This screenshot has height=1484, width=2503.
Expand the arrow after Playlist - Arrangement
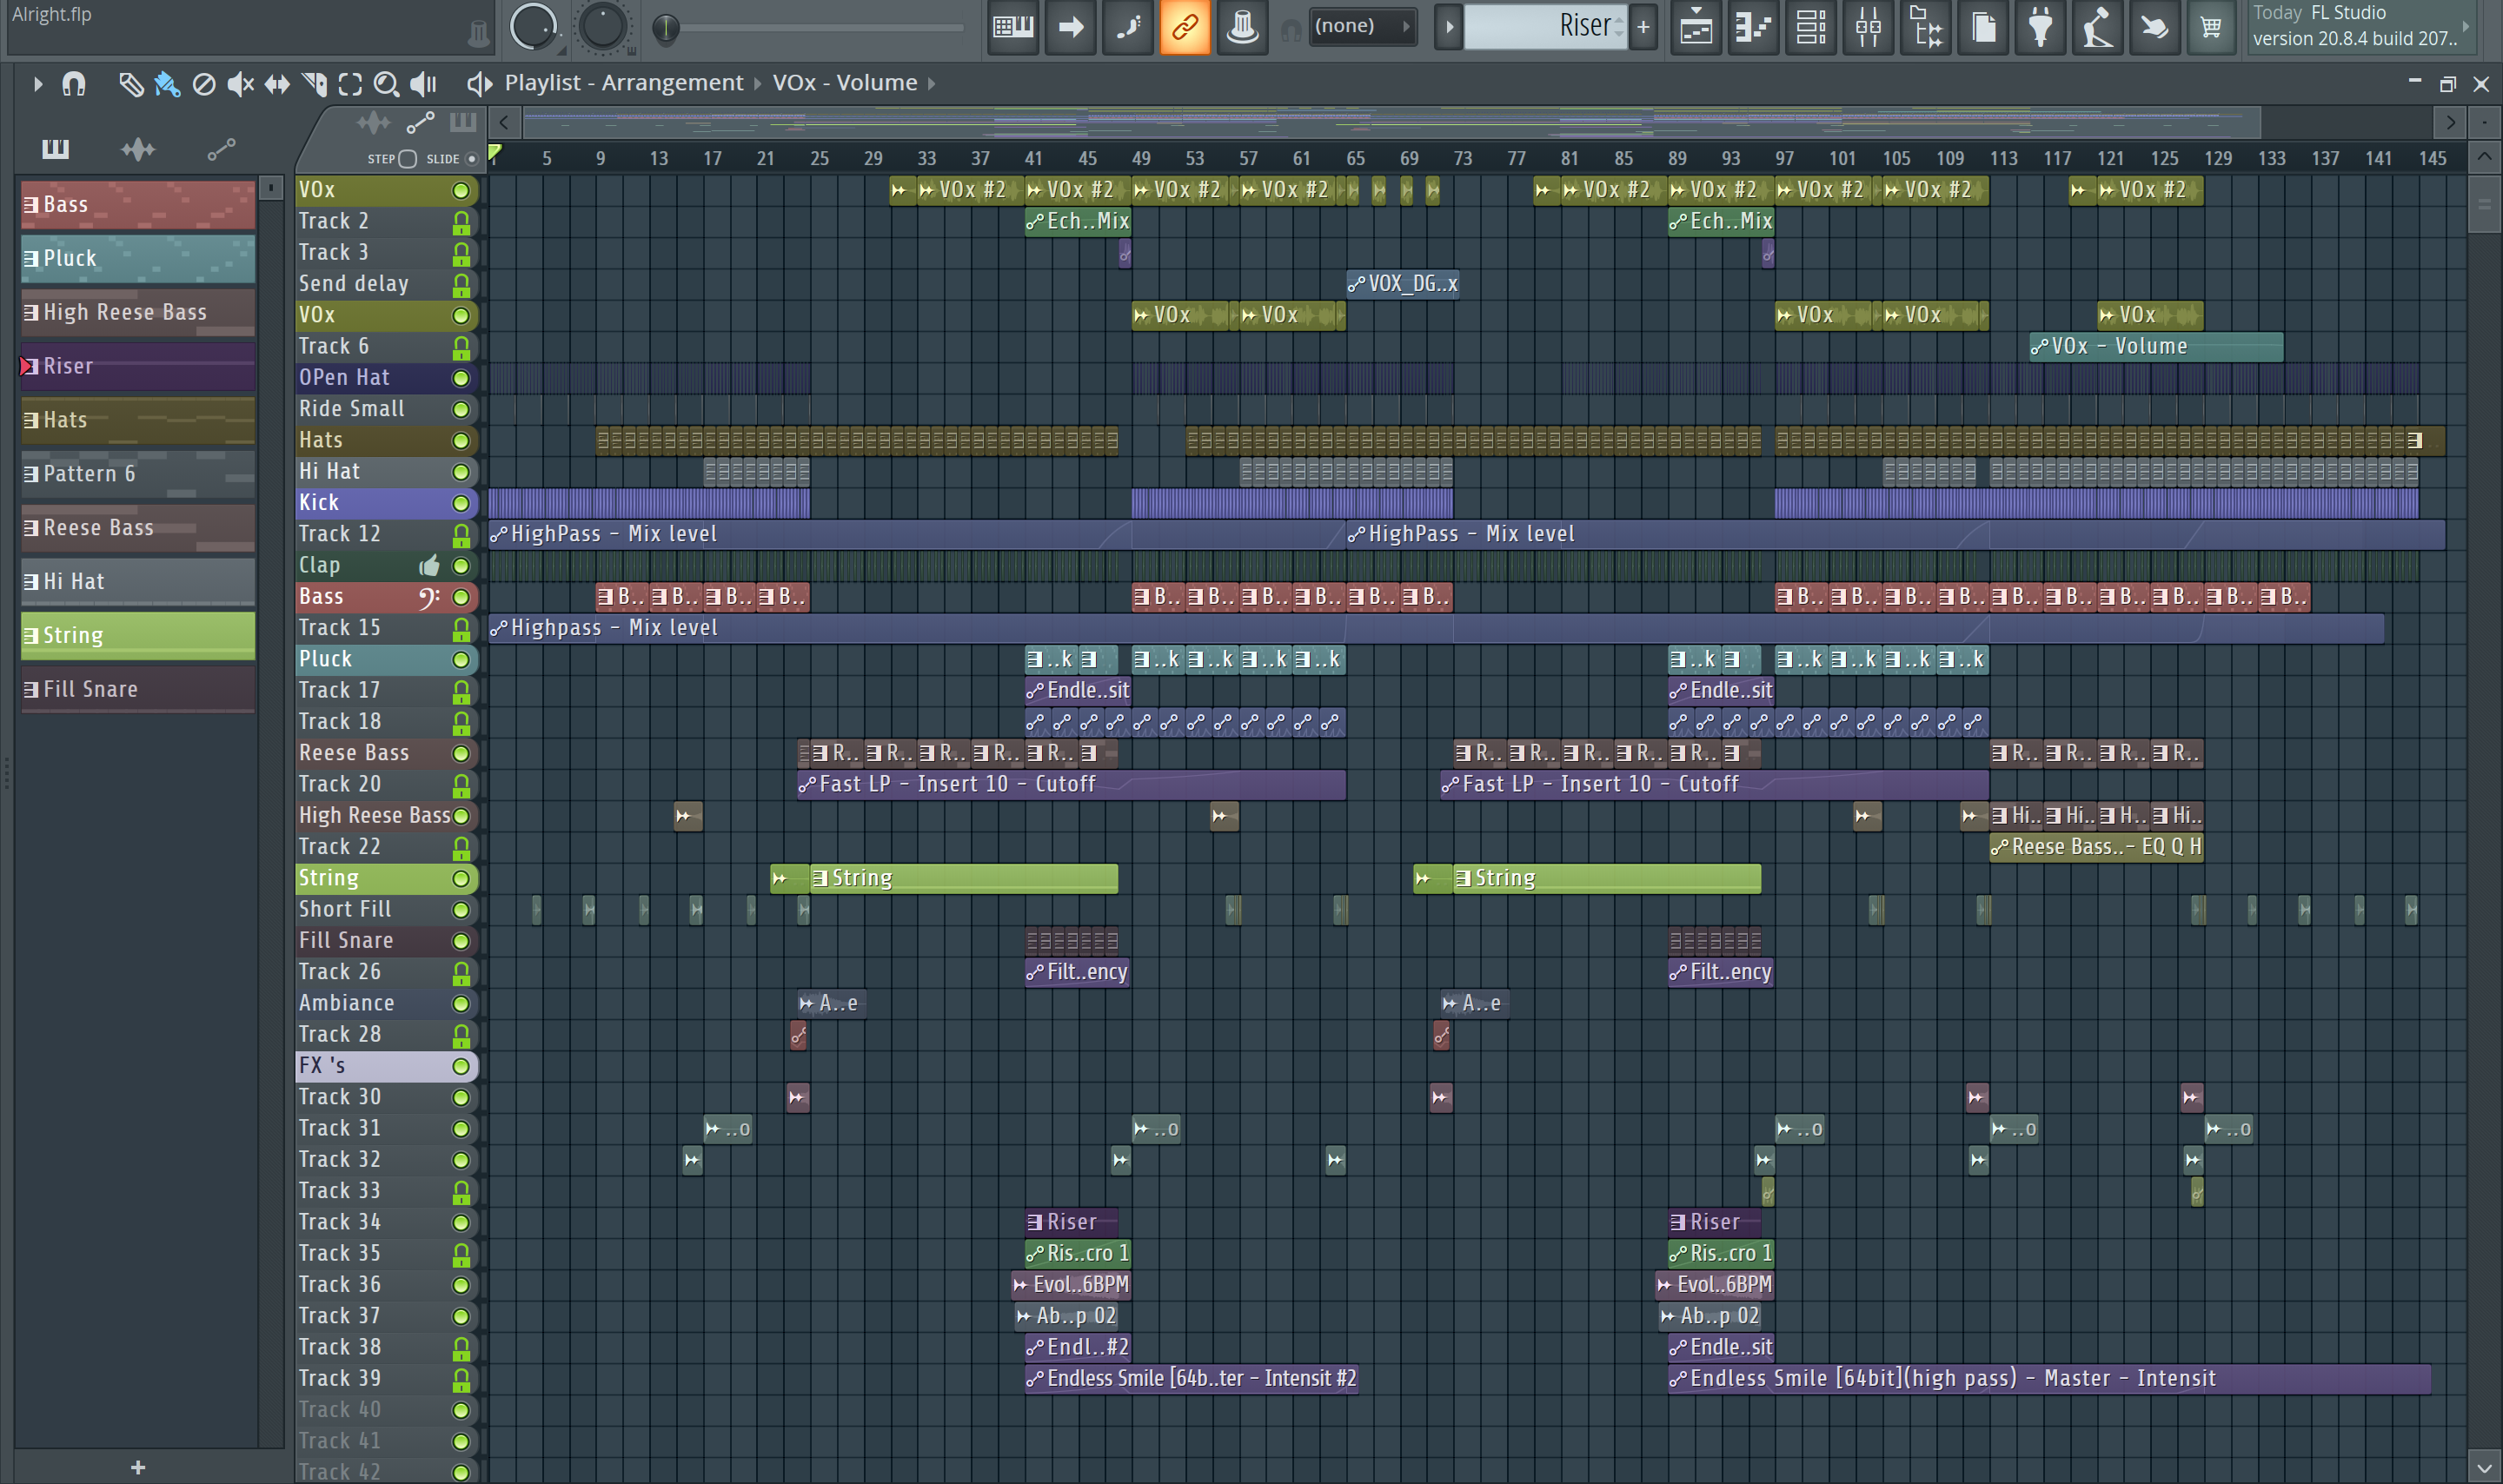757,84
